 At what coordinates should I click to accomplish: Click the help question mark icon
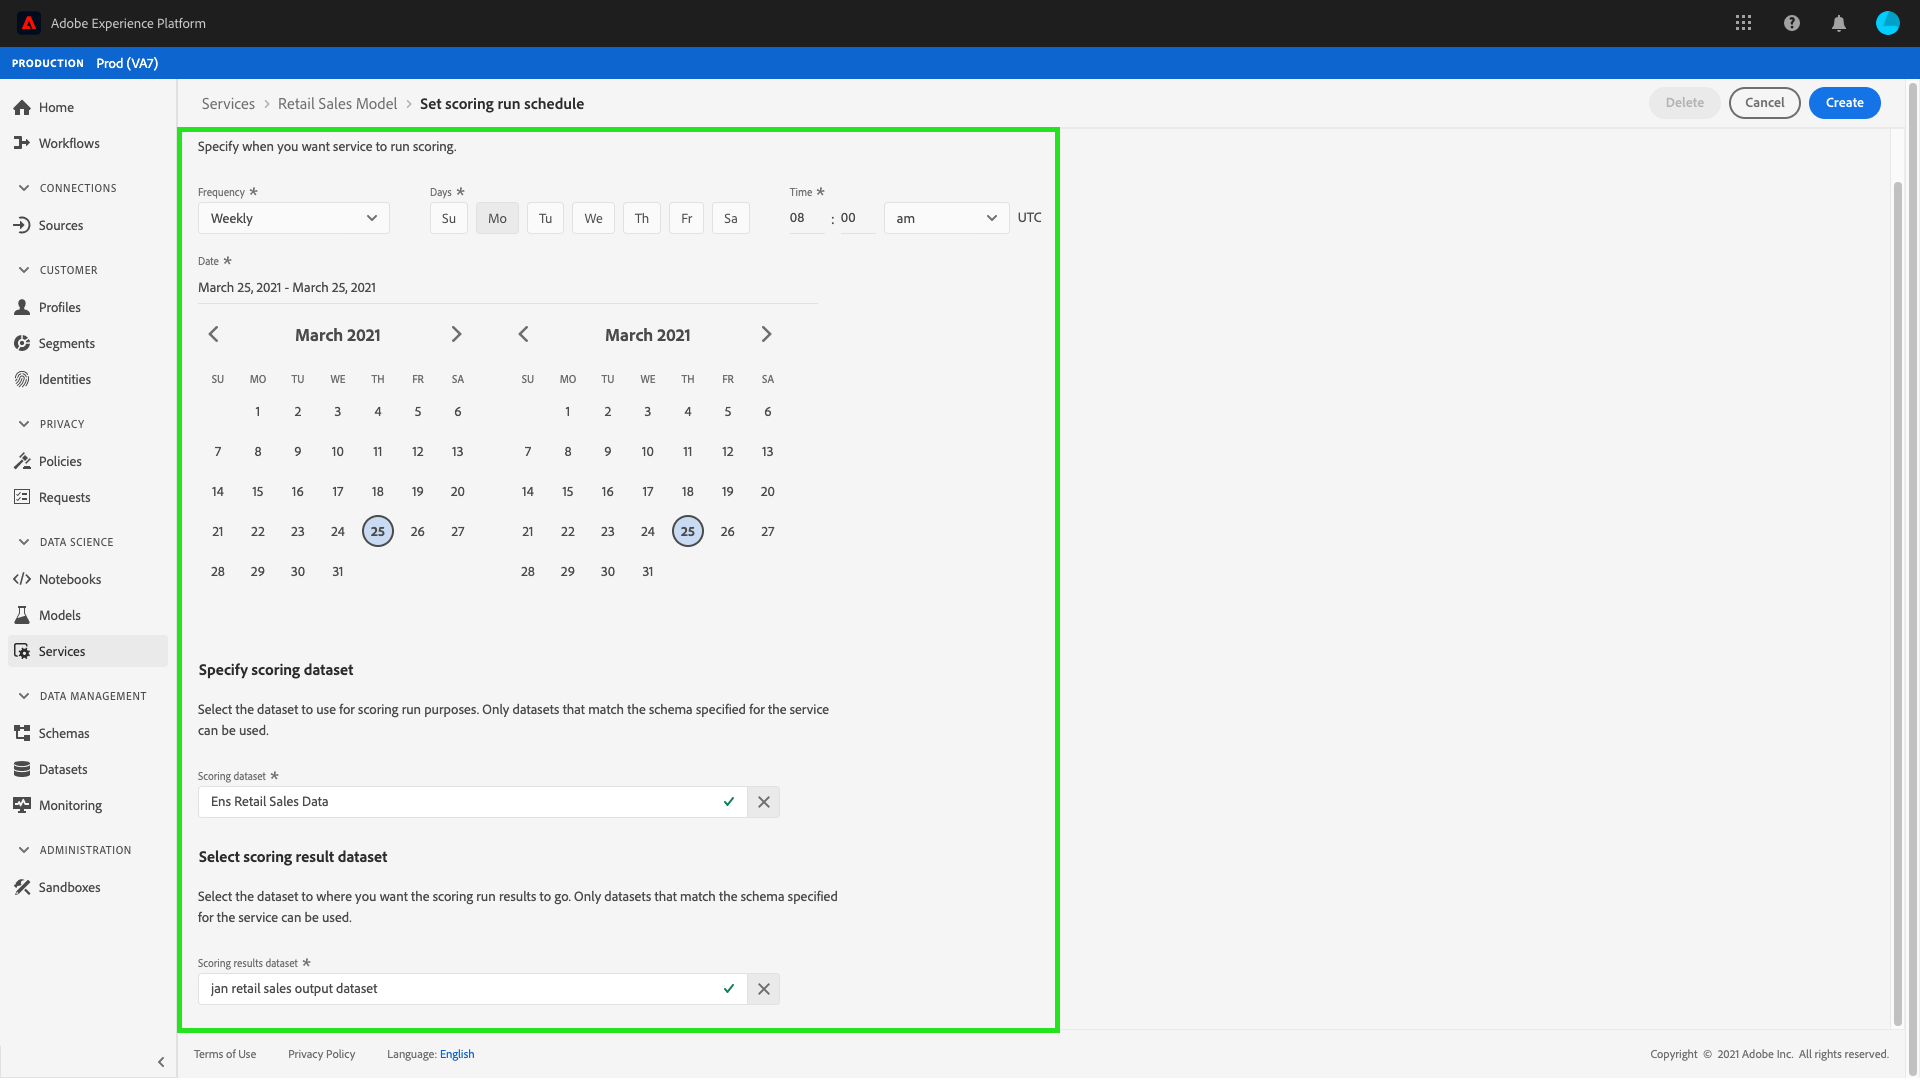pyautogui.click(x=1791, y=23)
